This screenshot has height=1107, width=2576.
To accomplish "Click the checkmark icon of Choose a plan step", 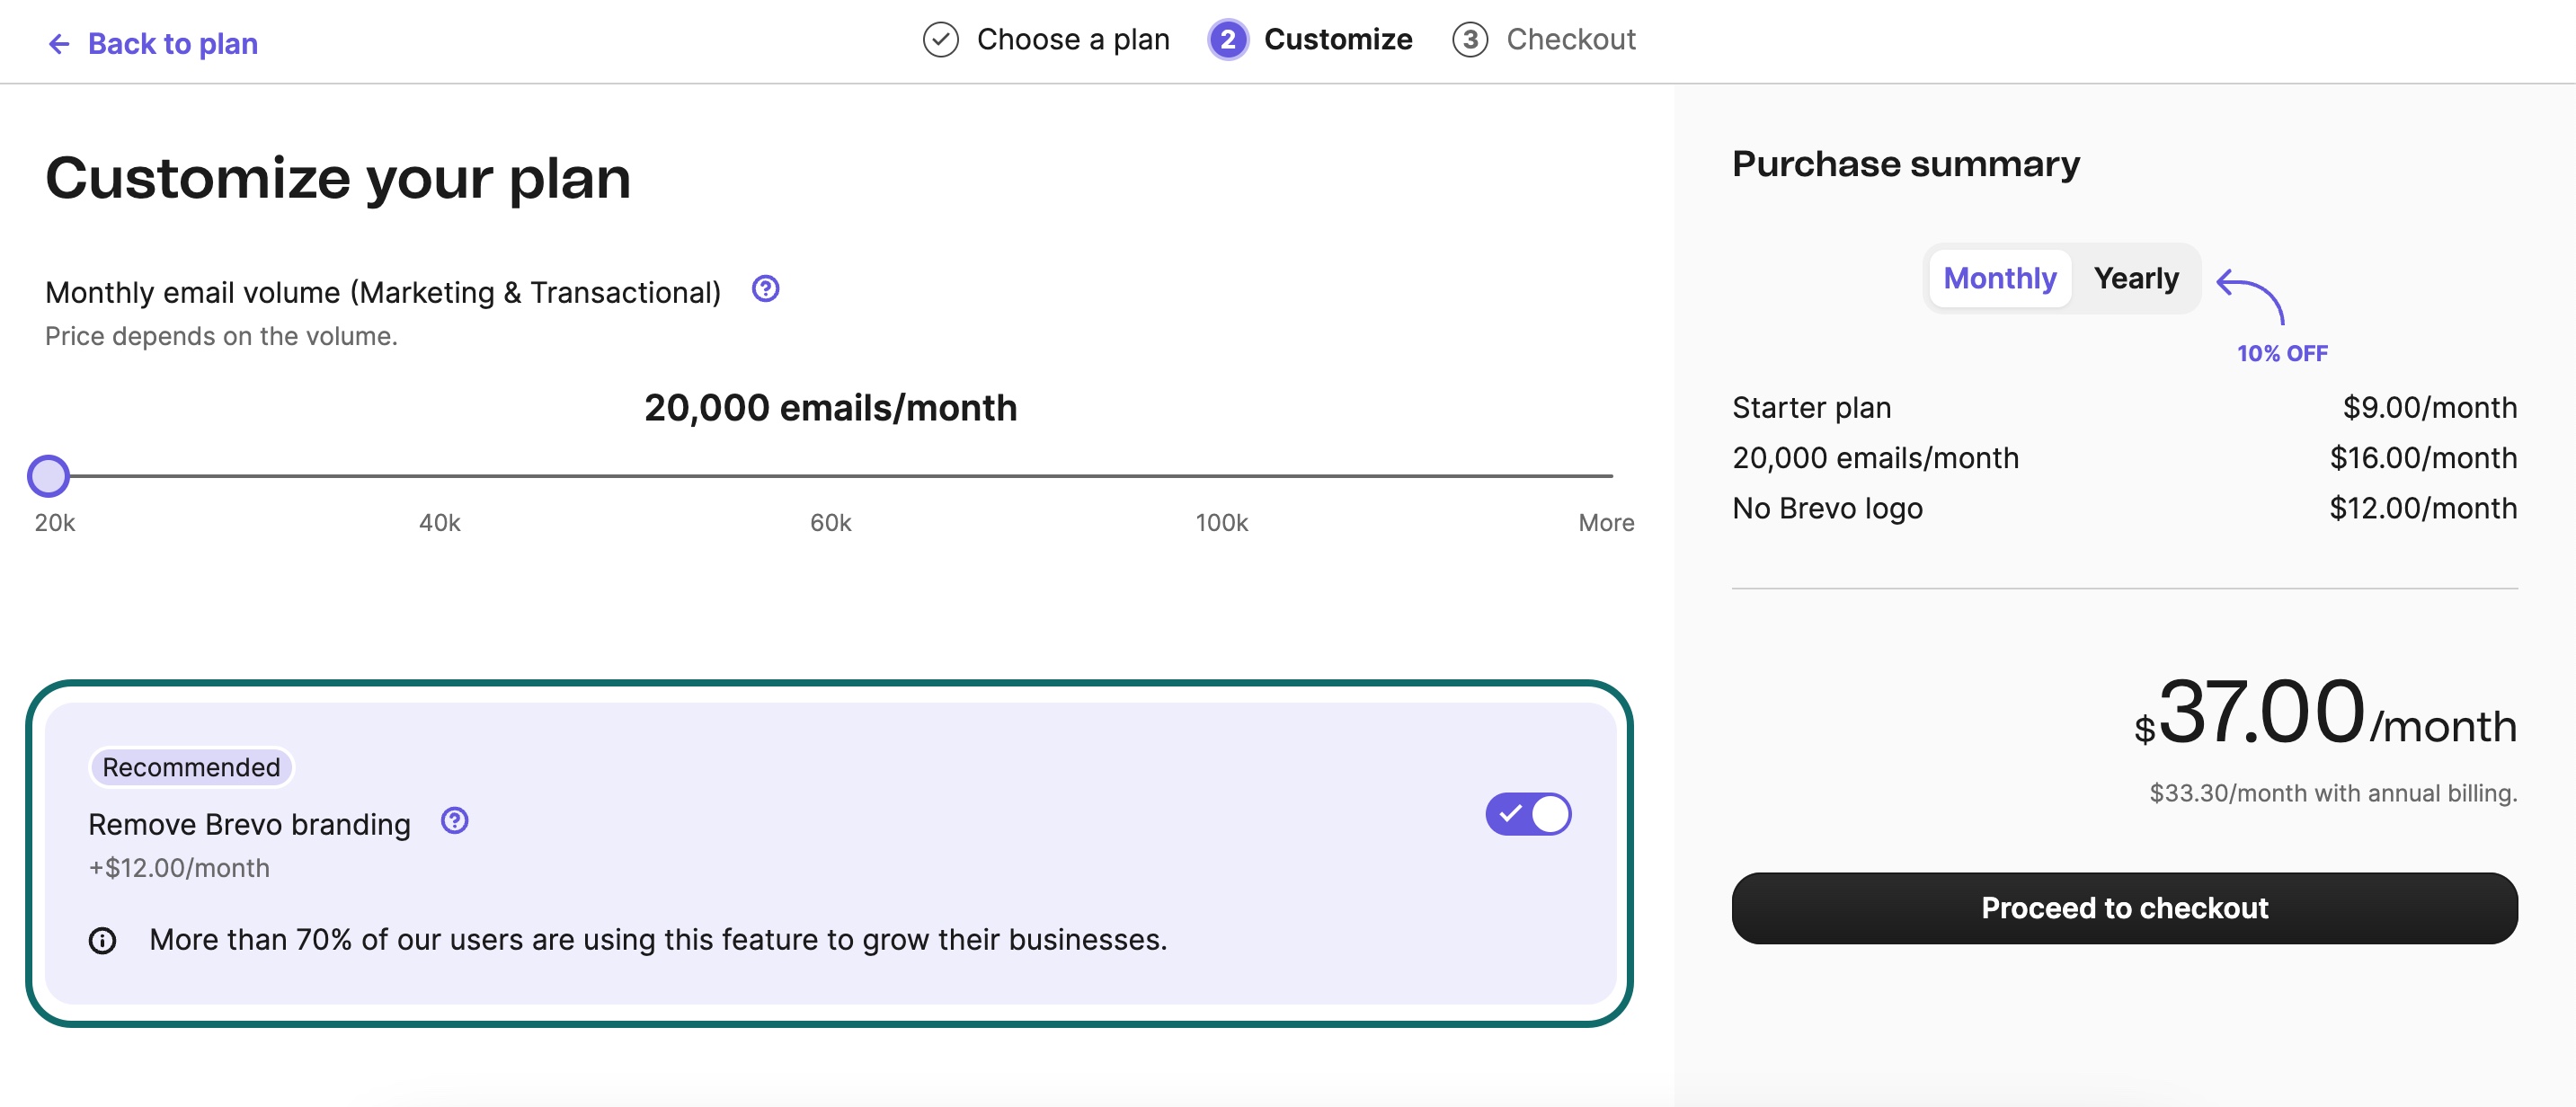I will tap(940, 40).
